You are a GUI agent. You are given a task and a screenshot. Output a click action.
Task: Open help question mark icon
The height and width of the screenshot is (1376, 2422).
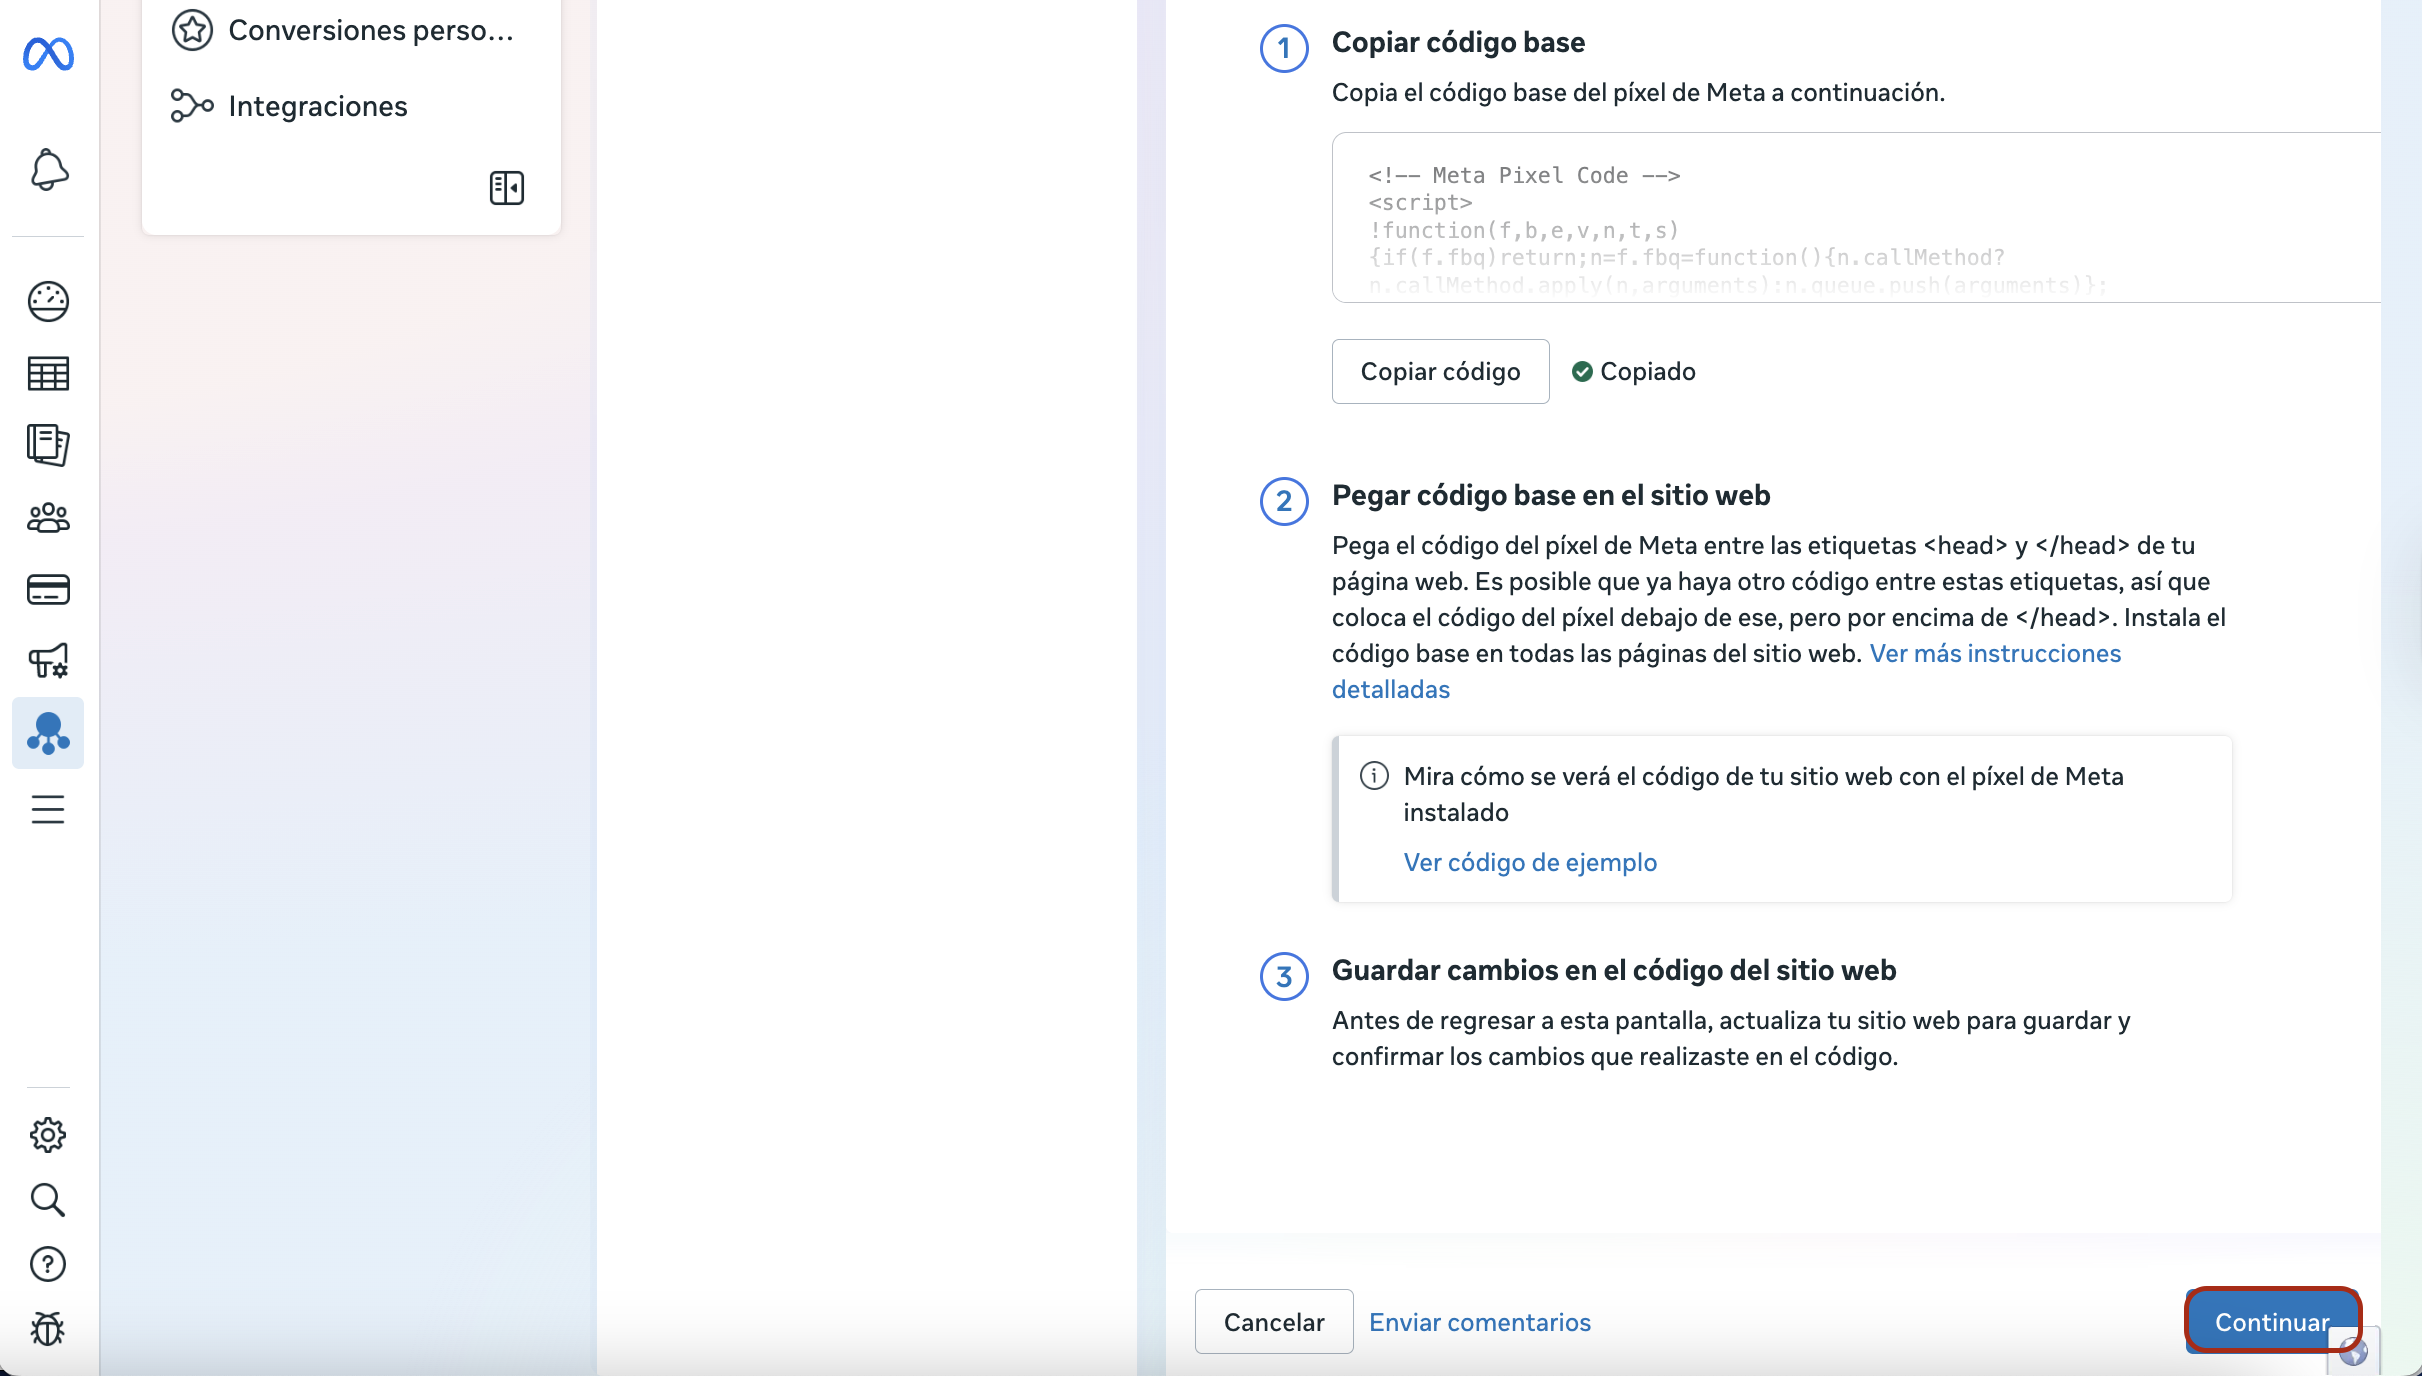point(48,1264)
